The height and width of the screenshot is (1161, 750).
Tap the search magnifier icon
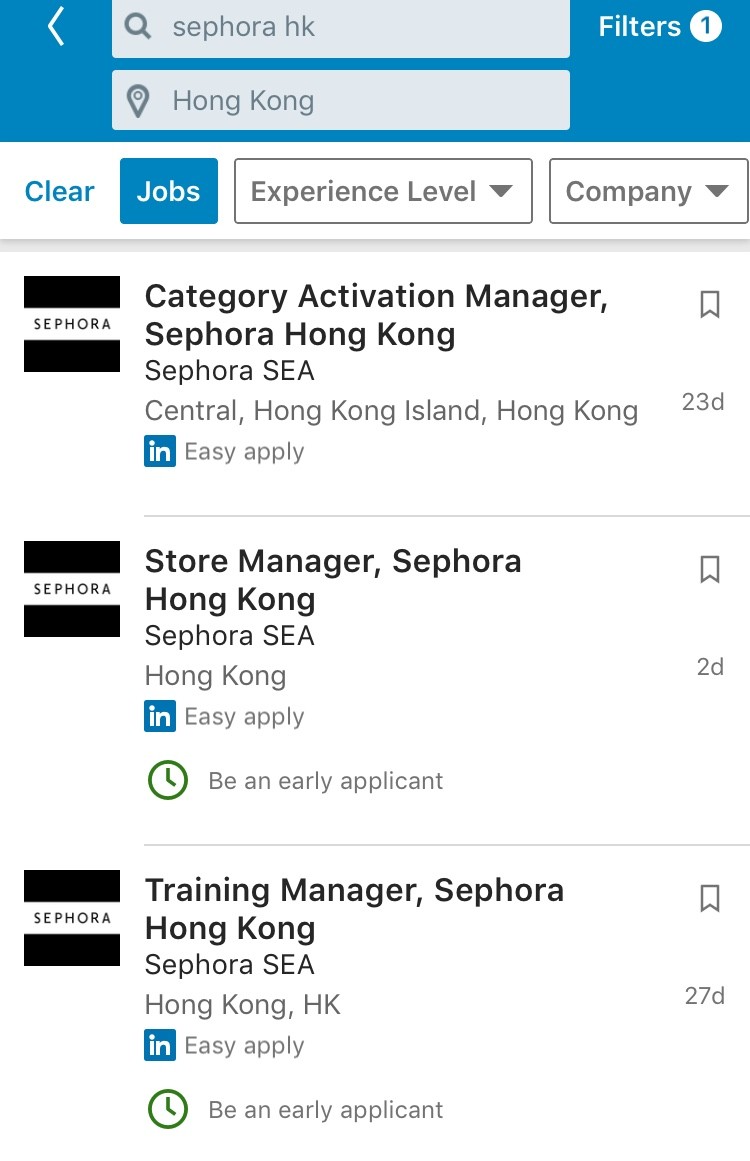pos(139,27)
